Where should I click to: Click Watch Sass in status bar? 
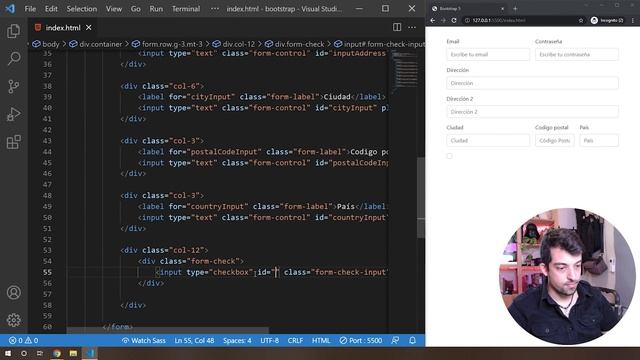(144, 340)
